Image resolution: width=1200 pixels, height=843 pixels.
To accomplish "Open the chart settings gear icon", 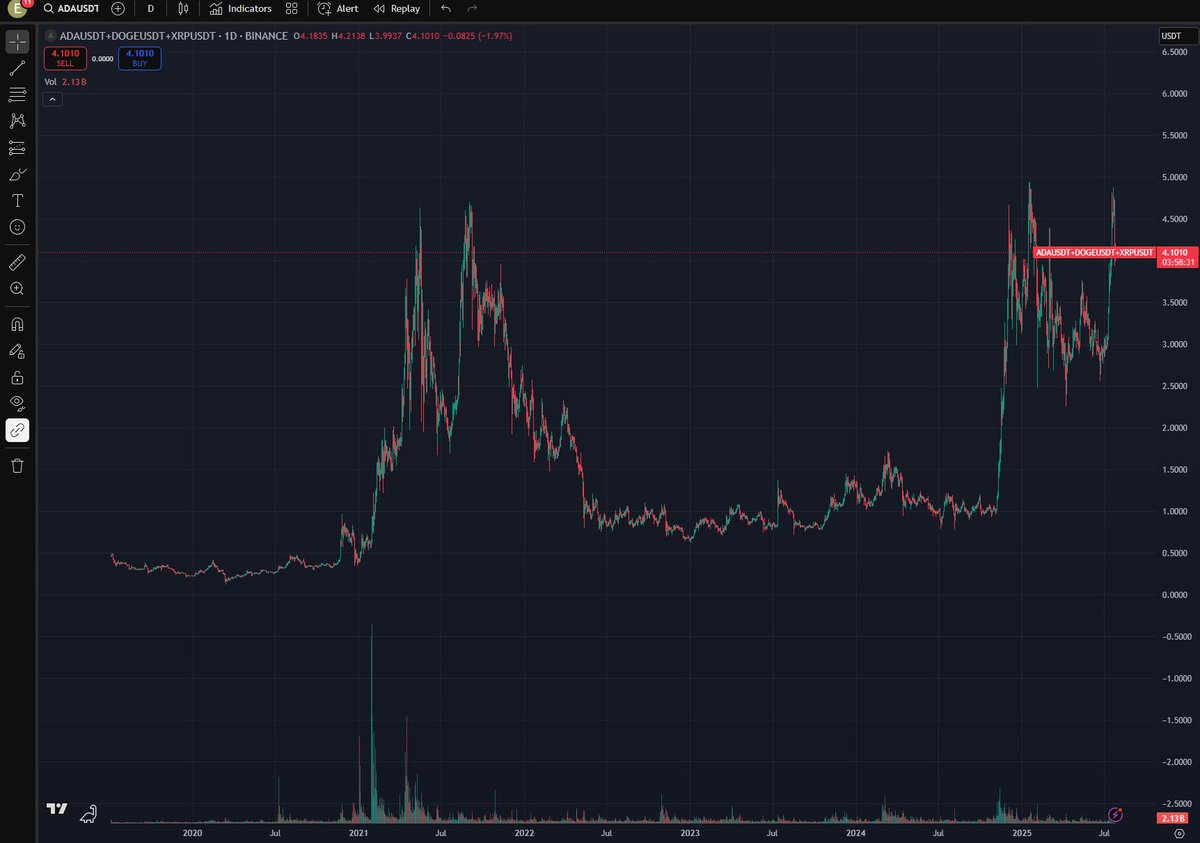I will [x=1178, y=833].
